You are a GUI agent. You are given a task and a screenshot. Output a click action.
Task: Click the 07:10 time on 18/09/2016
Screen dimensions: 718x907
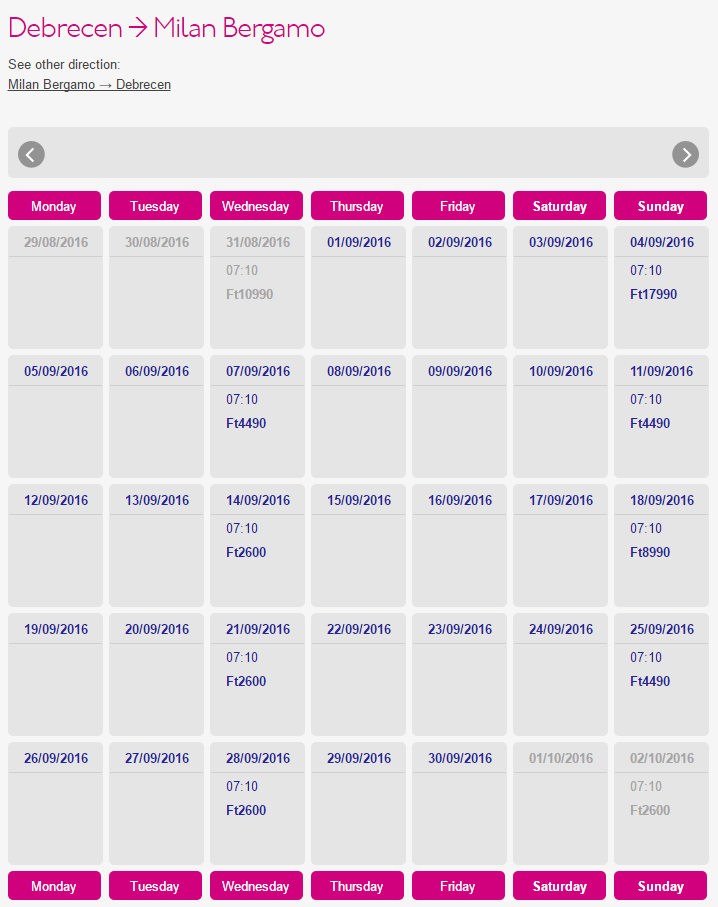(646, 529)
